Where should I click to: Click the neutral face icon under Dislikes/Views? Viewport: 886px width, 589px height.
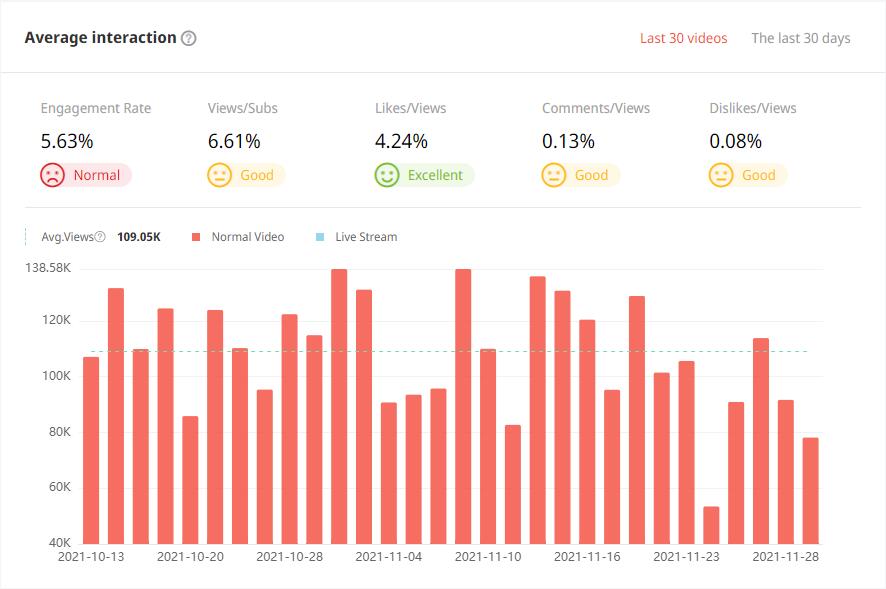tap(720, 175)
